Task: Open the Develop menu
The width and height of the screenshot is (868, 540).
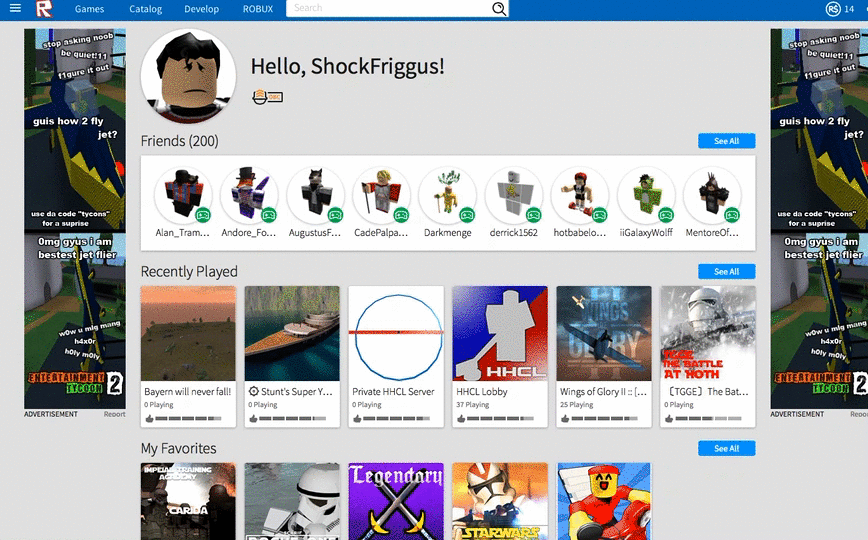Action: pyautogui.click(x=202, y=9)
